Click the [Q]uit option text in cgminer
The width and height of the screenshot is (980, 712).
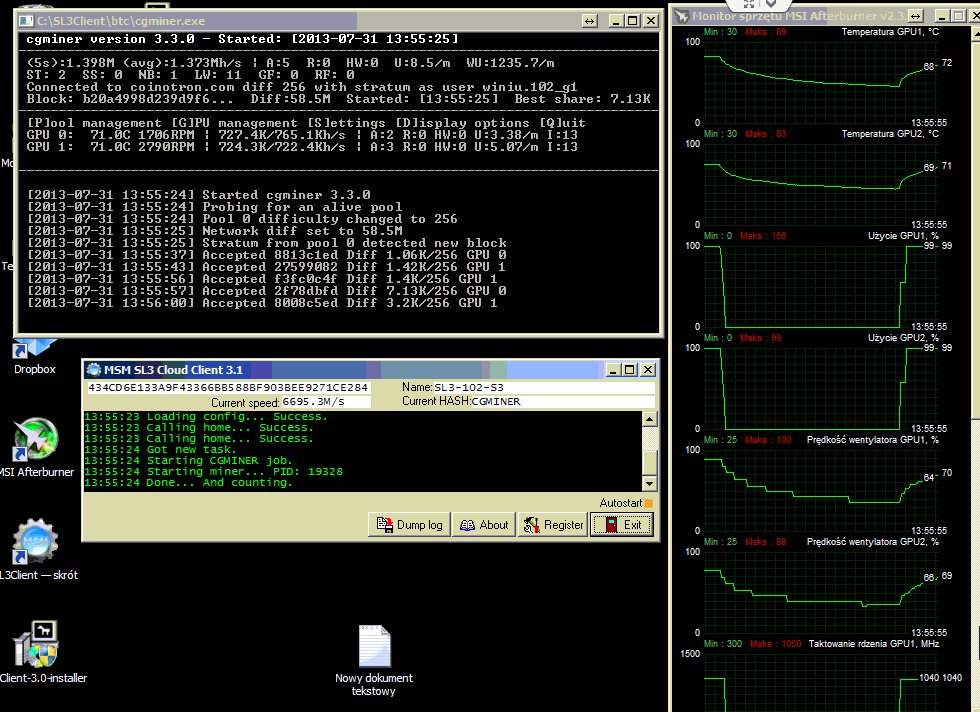point(562,123)
